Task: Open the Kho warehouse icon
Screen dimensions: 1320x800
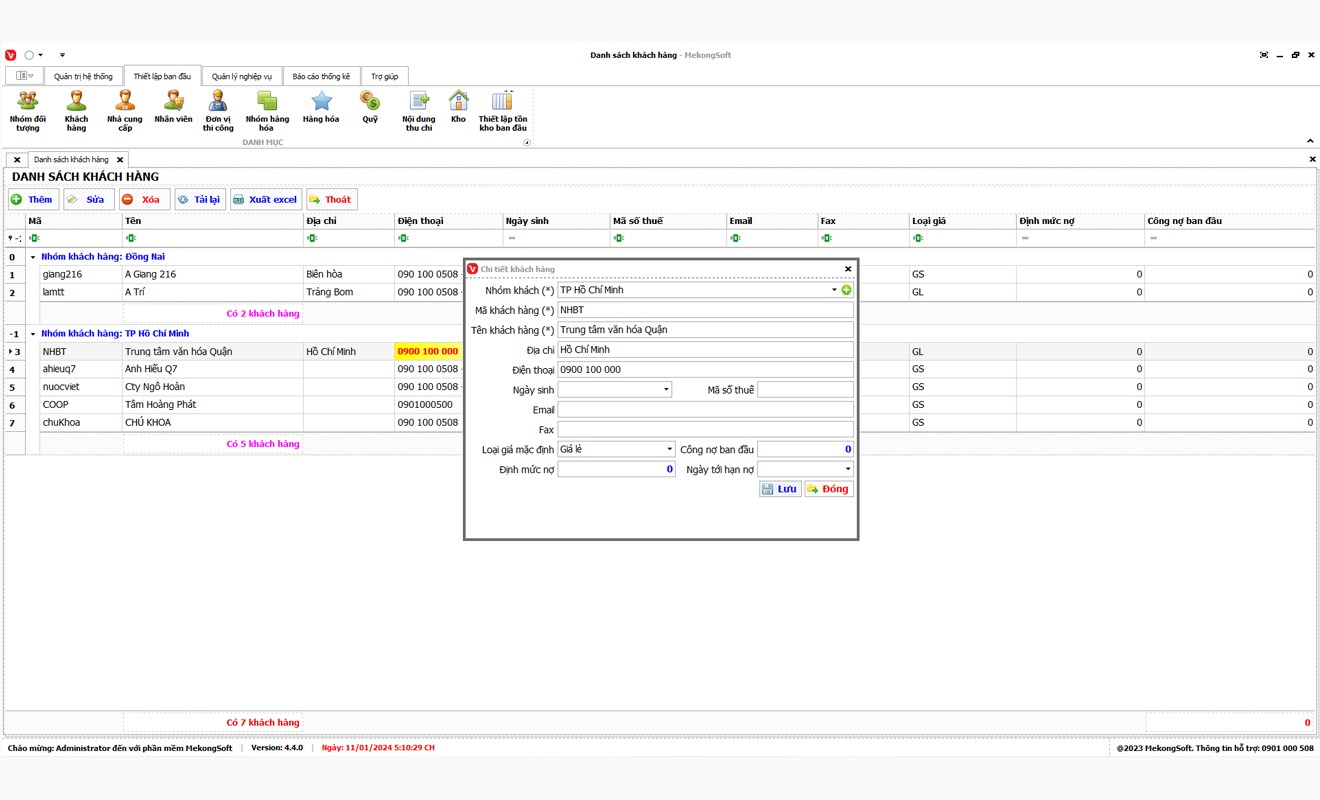Action: [x=458, y=108]
